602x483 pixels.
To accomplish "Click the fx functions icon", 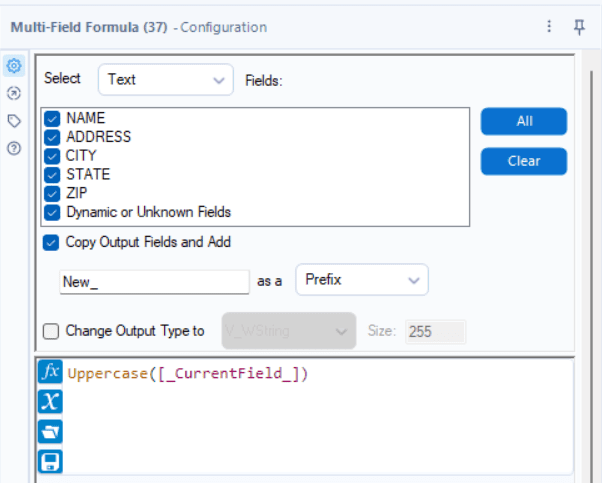I will point(50,373).
